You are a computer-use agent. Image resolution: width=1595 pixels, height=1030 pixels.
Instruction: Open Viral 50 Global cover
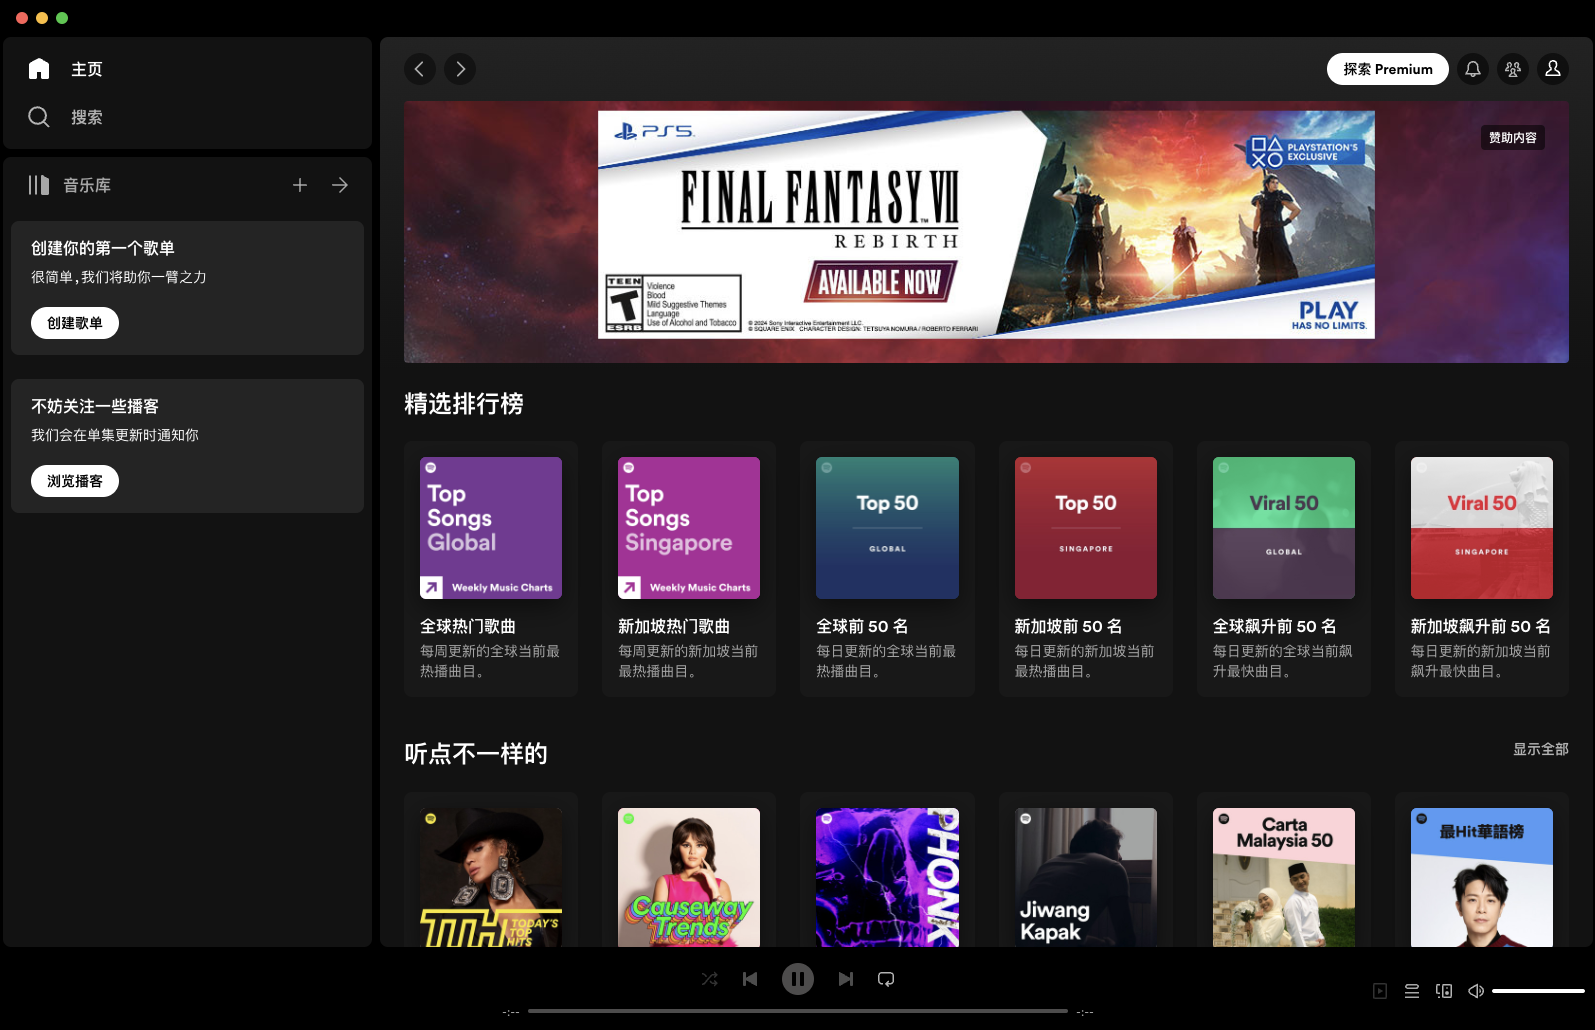(x=1284, y=528)
